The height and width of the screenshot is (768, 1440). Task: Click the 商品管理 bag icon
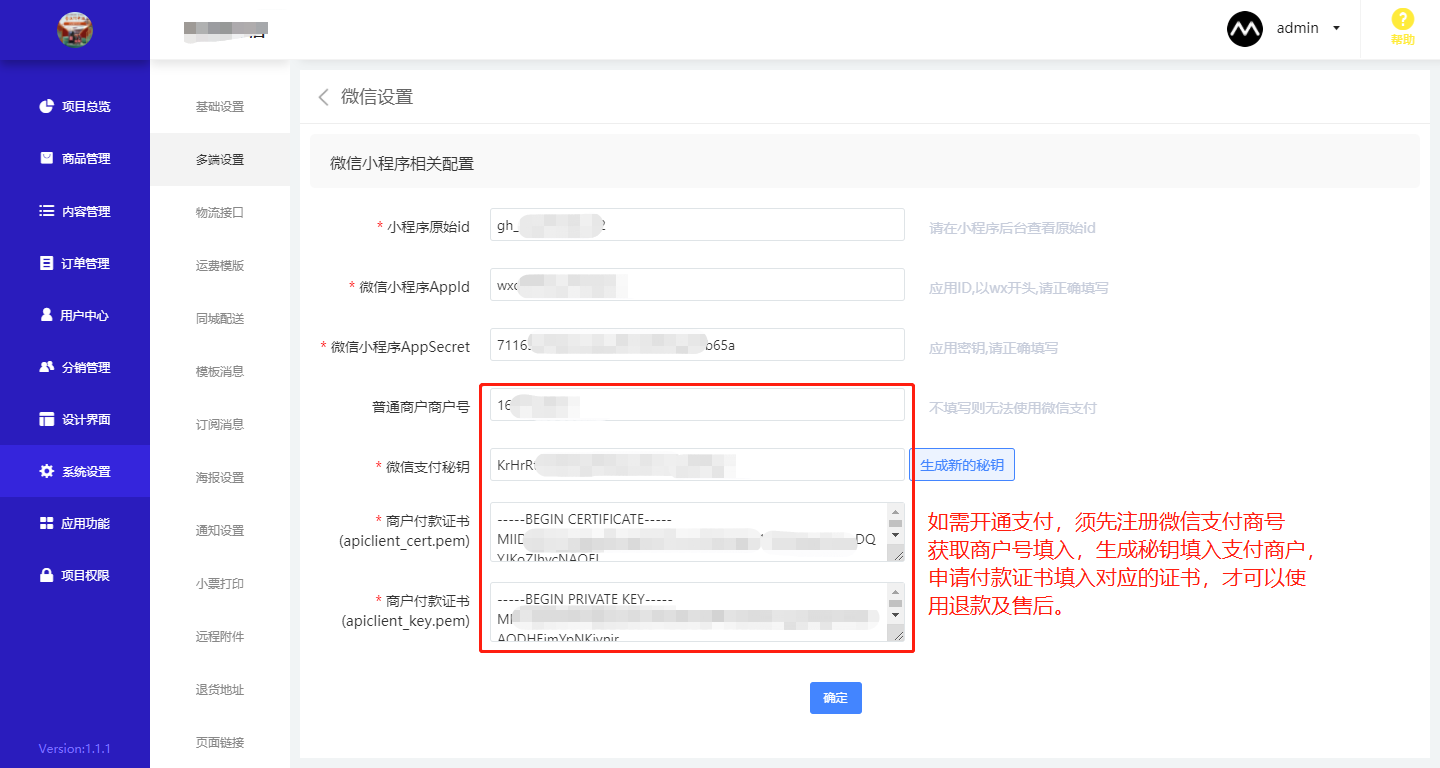click(46, 158)
